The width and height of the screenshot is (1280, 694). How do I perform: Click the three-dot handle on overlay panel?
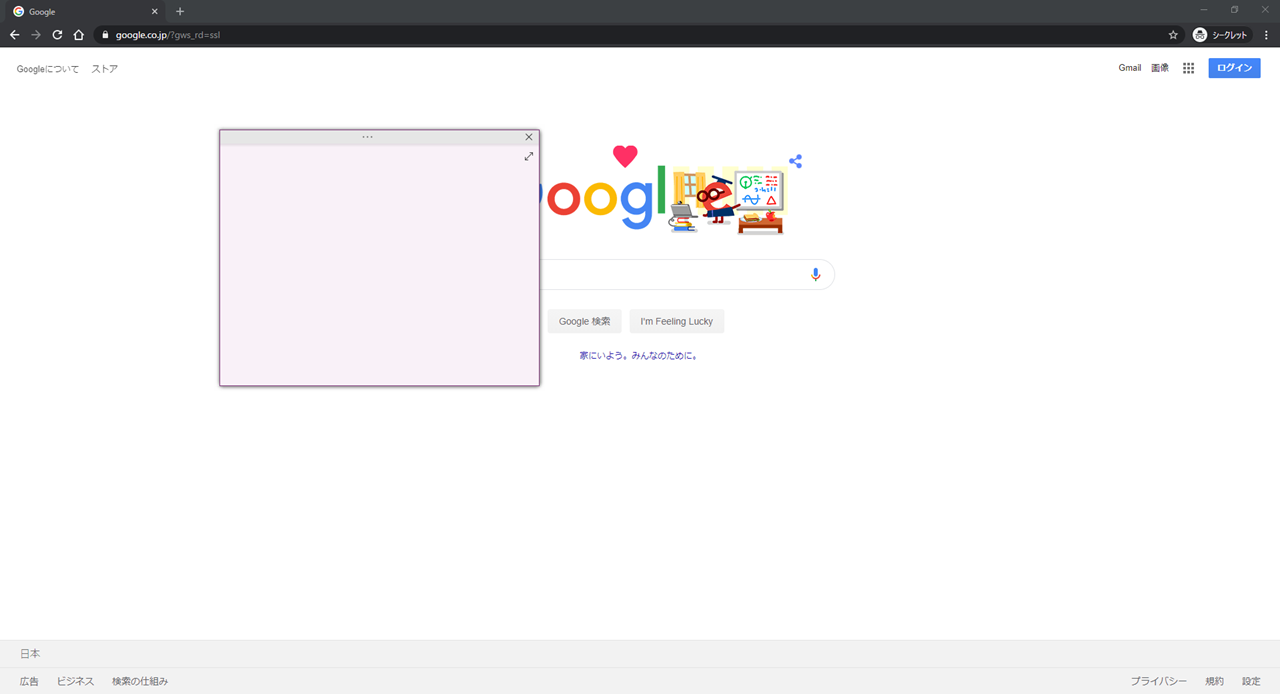(367, 137)
